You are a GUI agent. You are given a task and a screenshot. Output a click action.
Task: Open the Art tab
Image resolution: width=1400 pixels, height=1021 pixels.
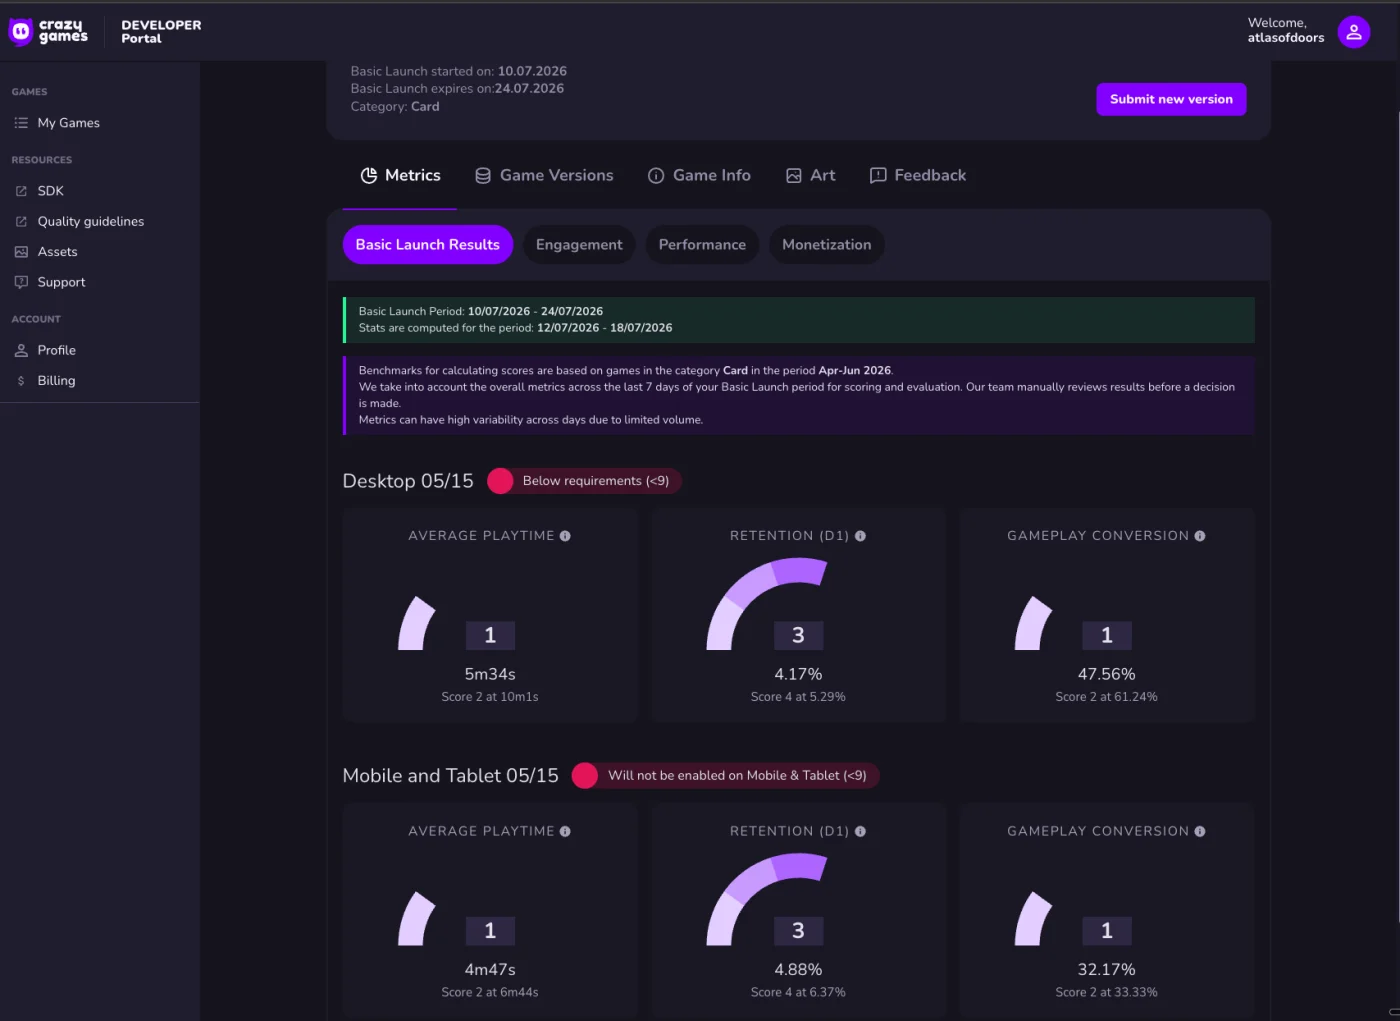[811, 176]
